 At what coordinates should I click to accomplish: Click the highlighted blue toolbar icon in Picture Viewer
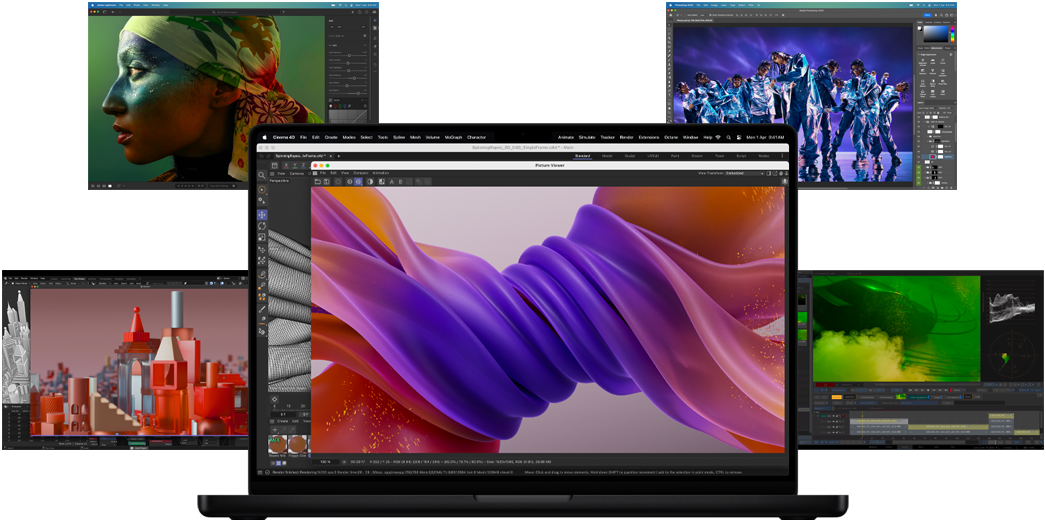(x=358, y=181)
